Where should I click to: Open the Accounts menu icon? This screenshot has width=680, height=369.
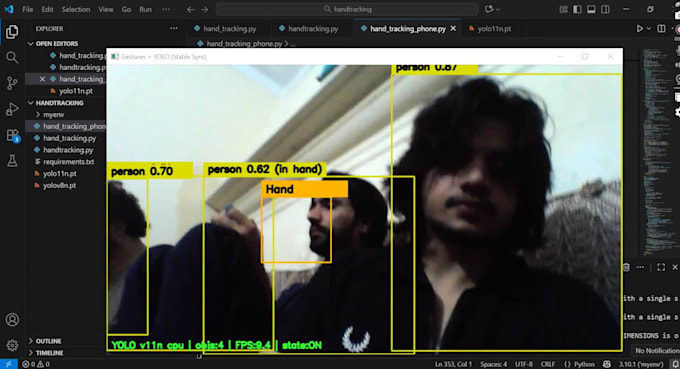pyautogui.click(x=12, y=320)
